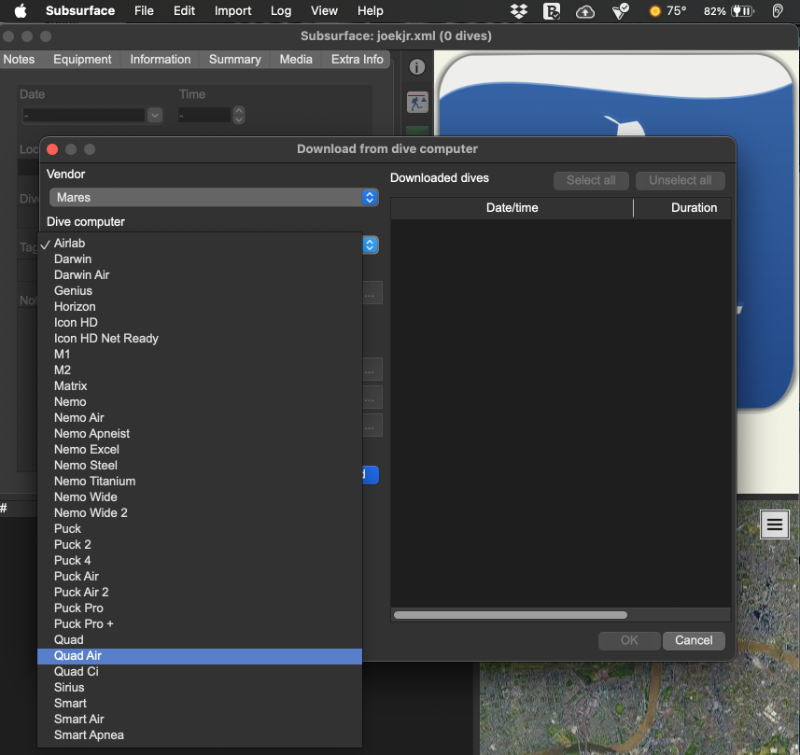Choose Nemo Excel option
The image size is (800, 755).
[199, 449]
